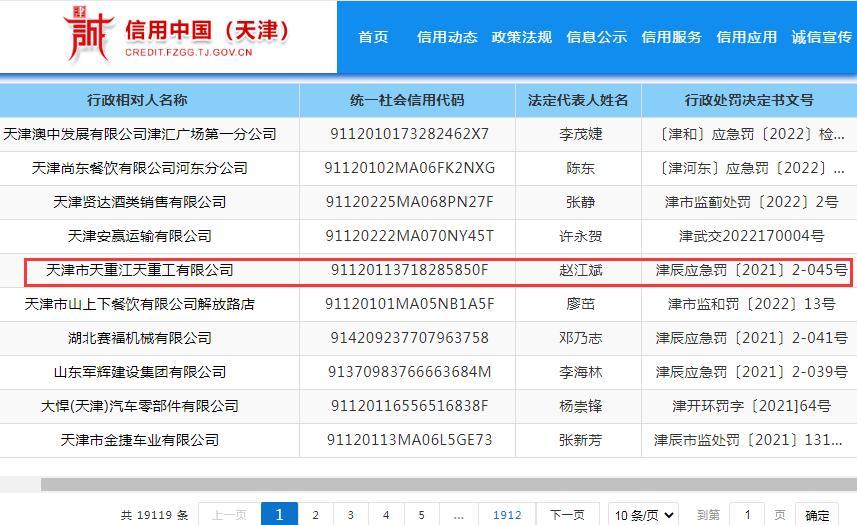This screenshot has width=857, height=525.
Task: Go to page 3 in pagination
Action: 351,515
